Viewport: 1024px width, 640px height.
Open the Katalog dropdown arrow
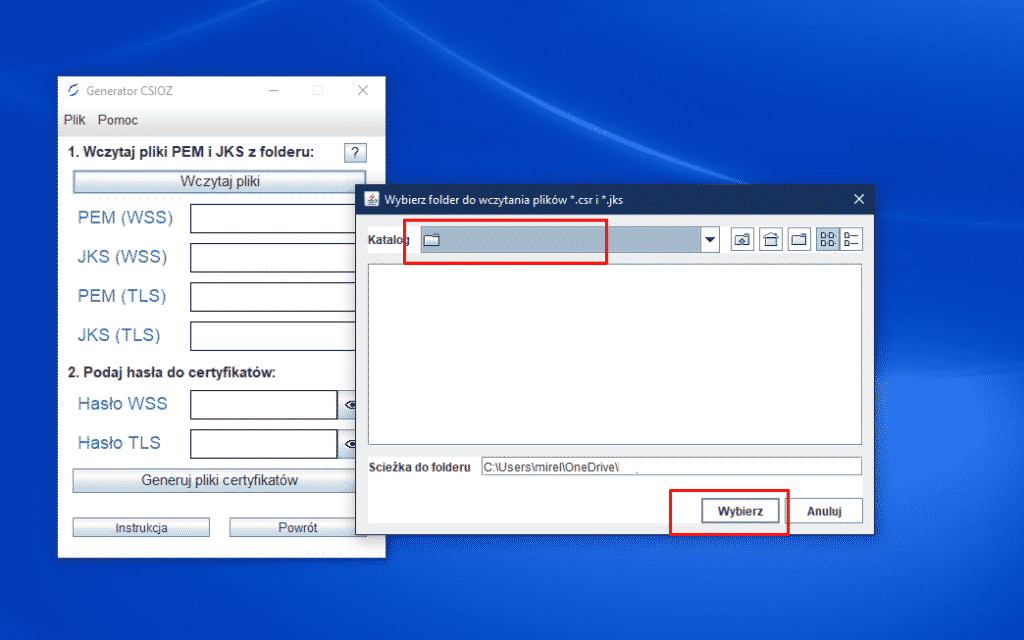pos(710,240)
